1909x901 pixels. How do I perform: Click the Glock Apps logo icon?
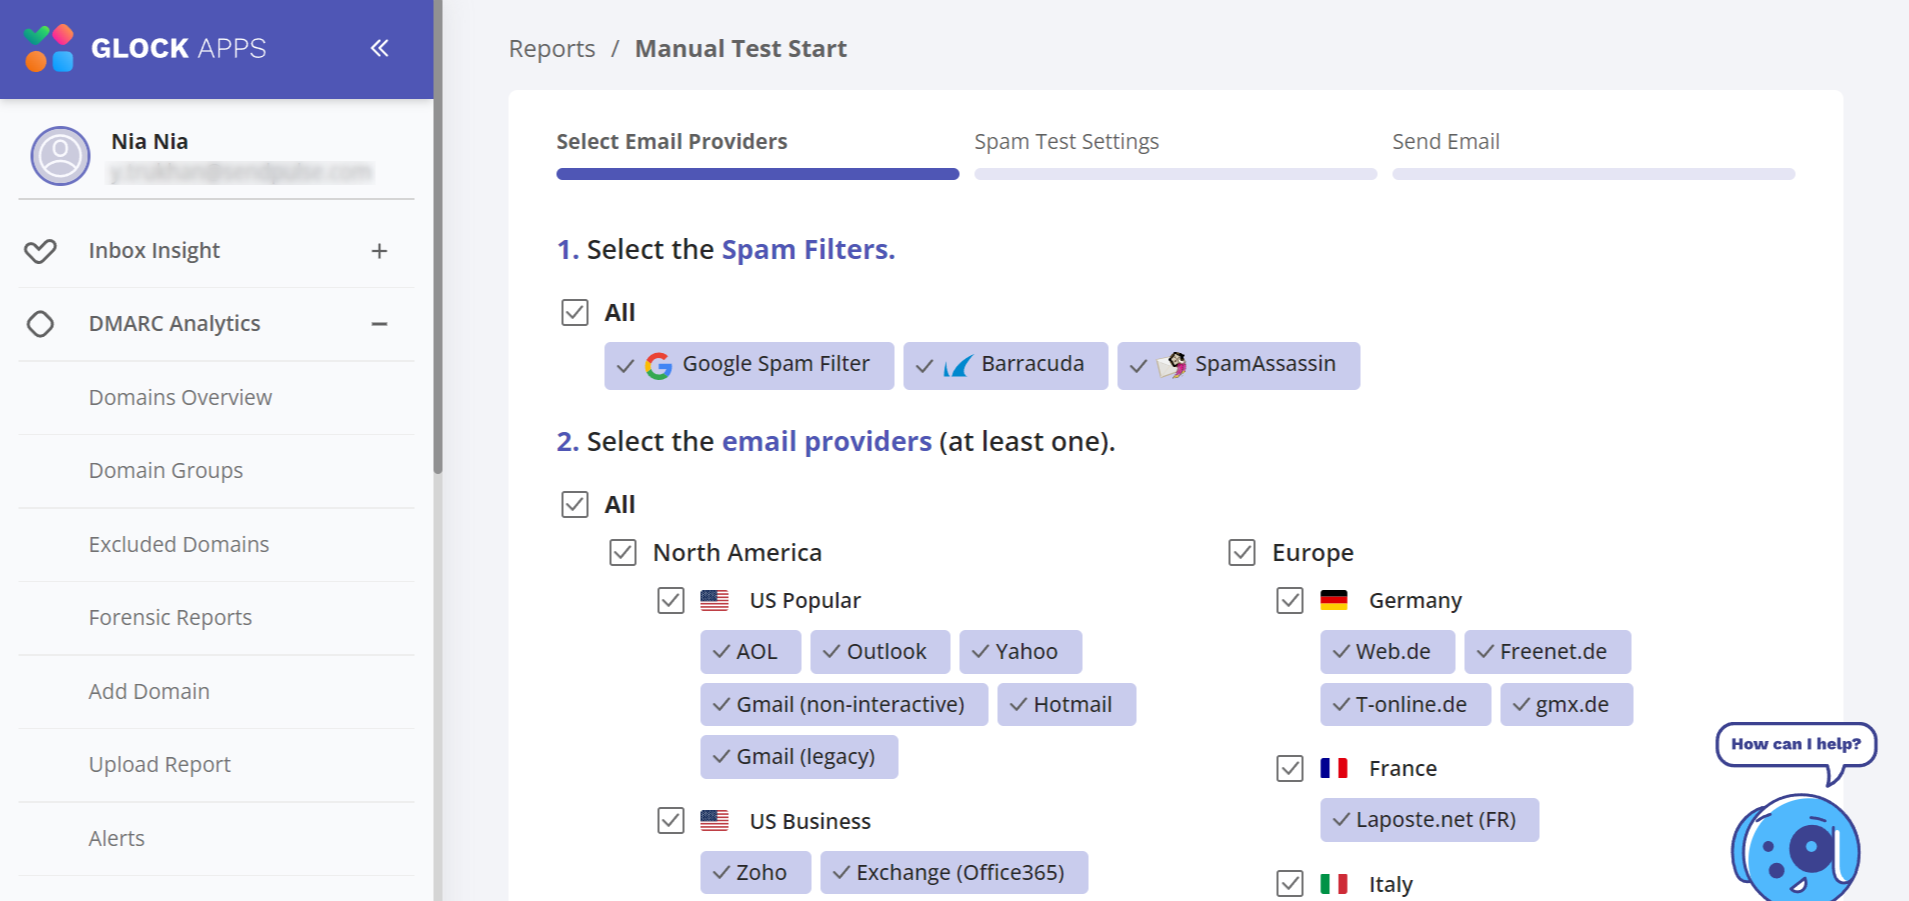tap(49, 48)
